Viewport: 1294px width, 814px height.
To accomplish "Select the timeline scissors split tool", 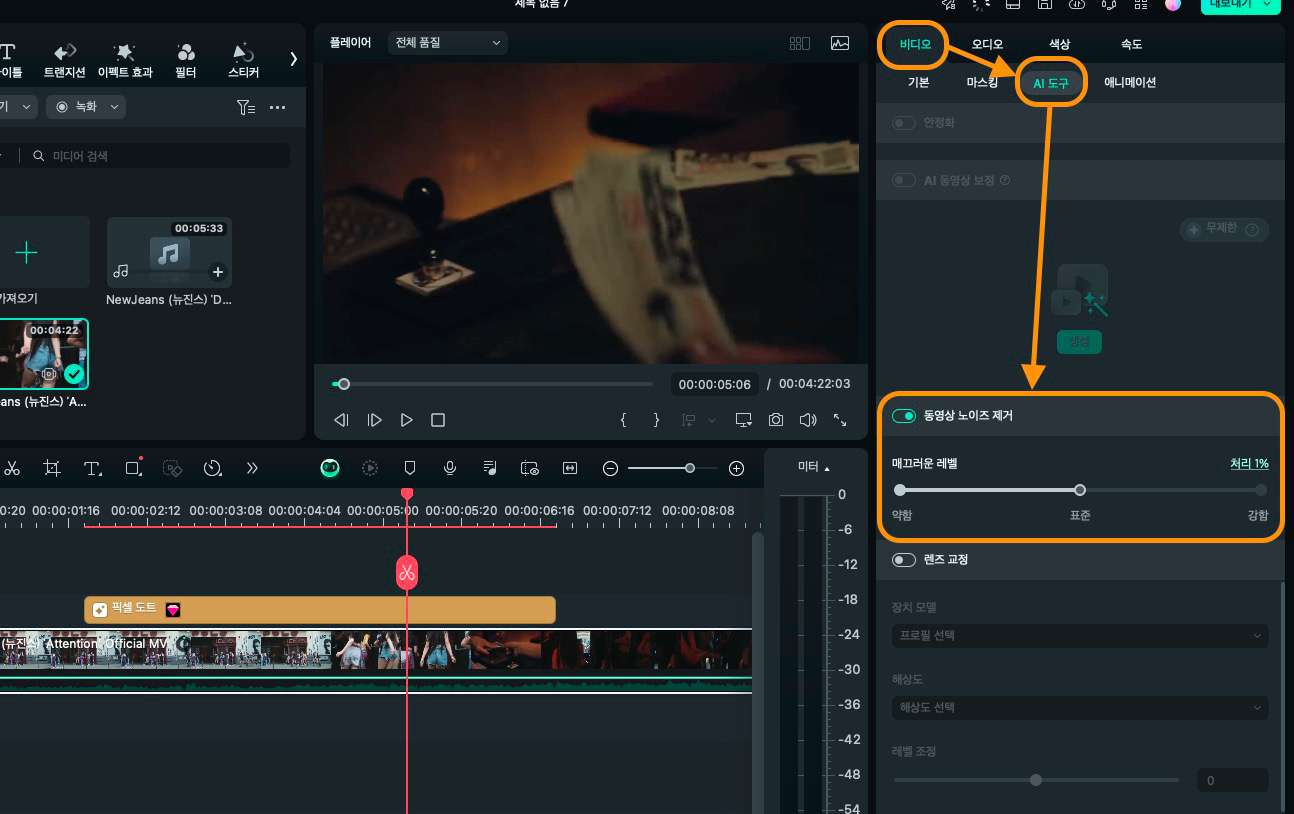I will [x=12, y=468].
